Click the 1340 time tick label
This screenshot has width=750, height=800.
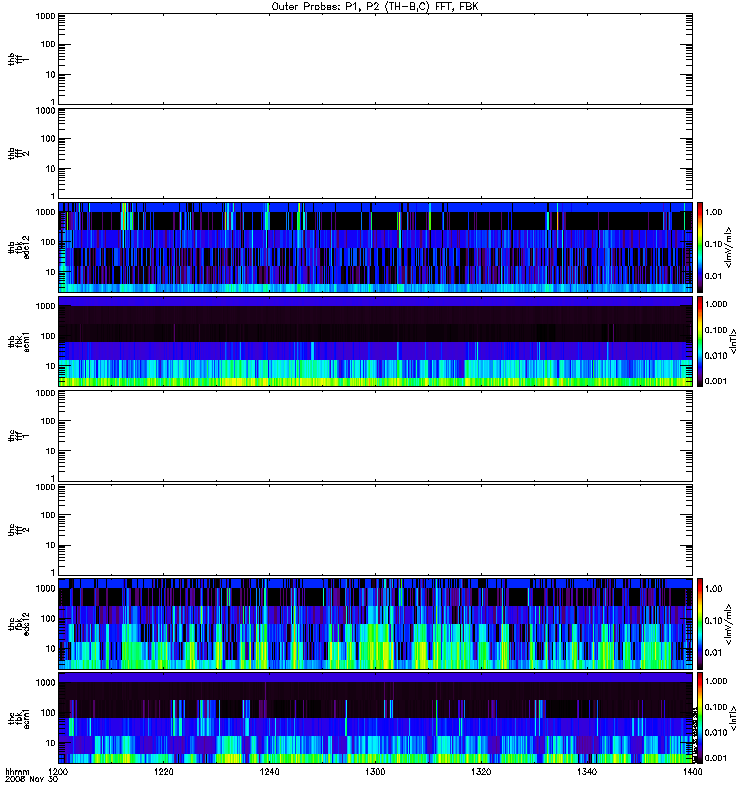587,771
